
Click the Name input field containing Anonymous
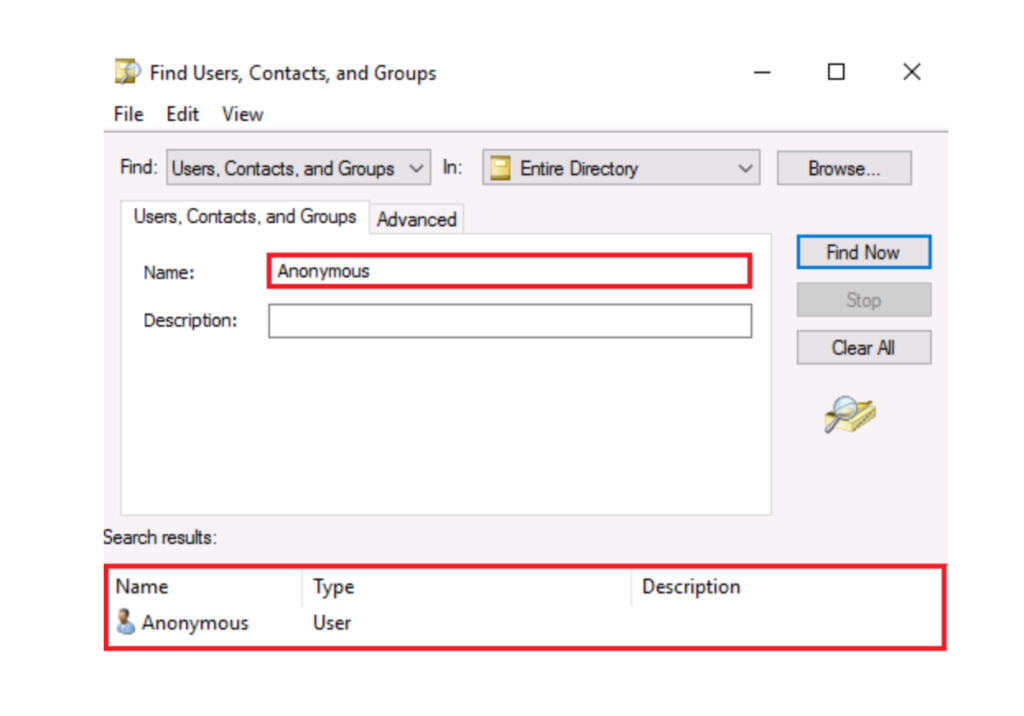(508, 271)
